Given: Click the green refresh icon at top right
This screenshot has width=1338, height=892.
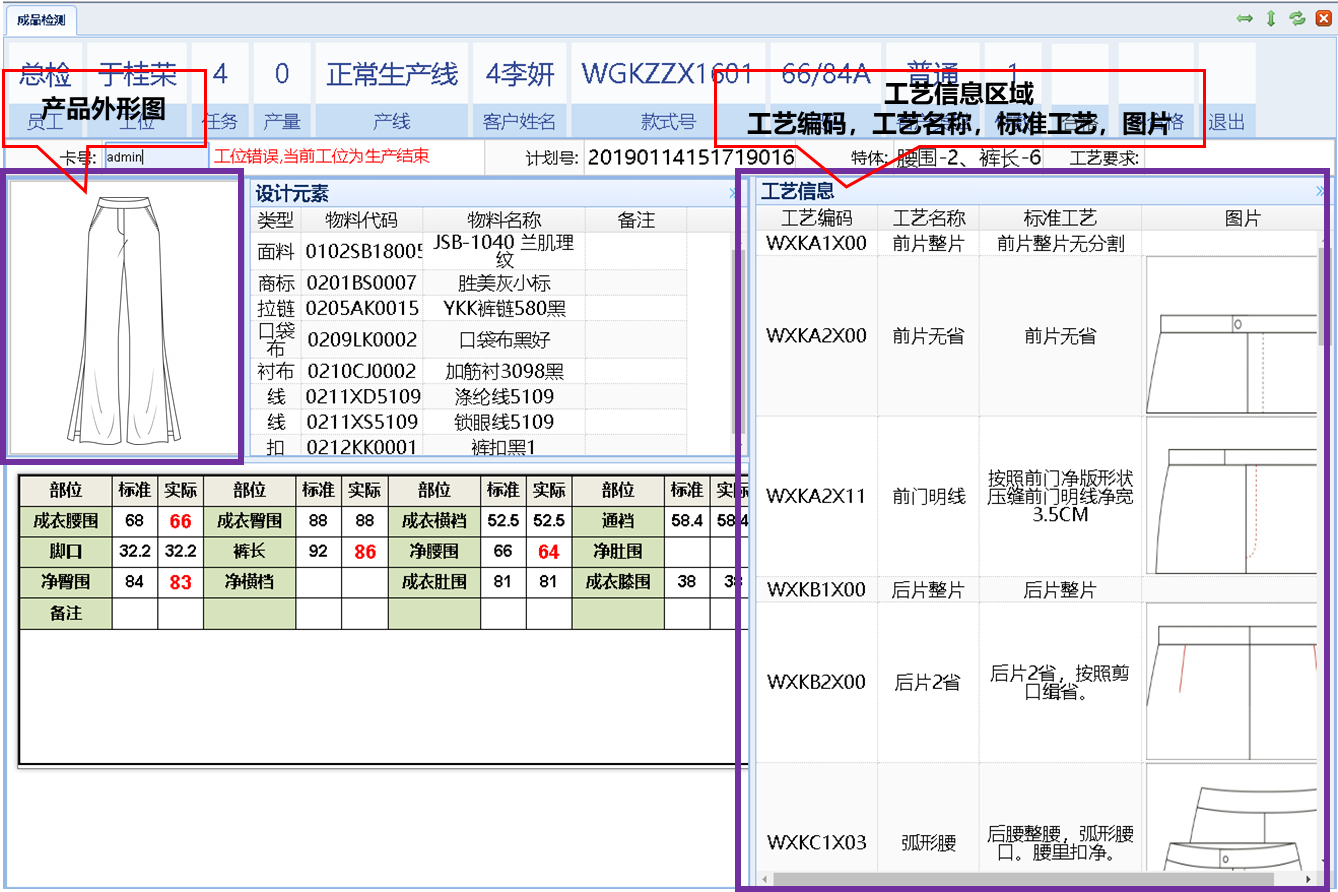Looking at the screenshot, I should click(x=1298, y=18).
